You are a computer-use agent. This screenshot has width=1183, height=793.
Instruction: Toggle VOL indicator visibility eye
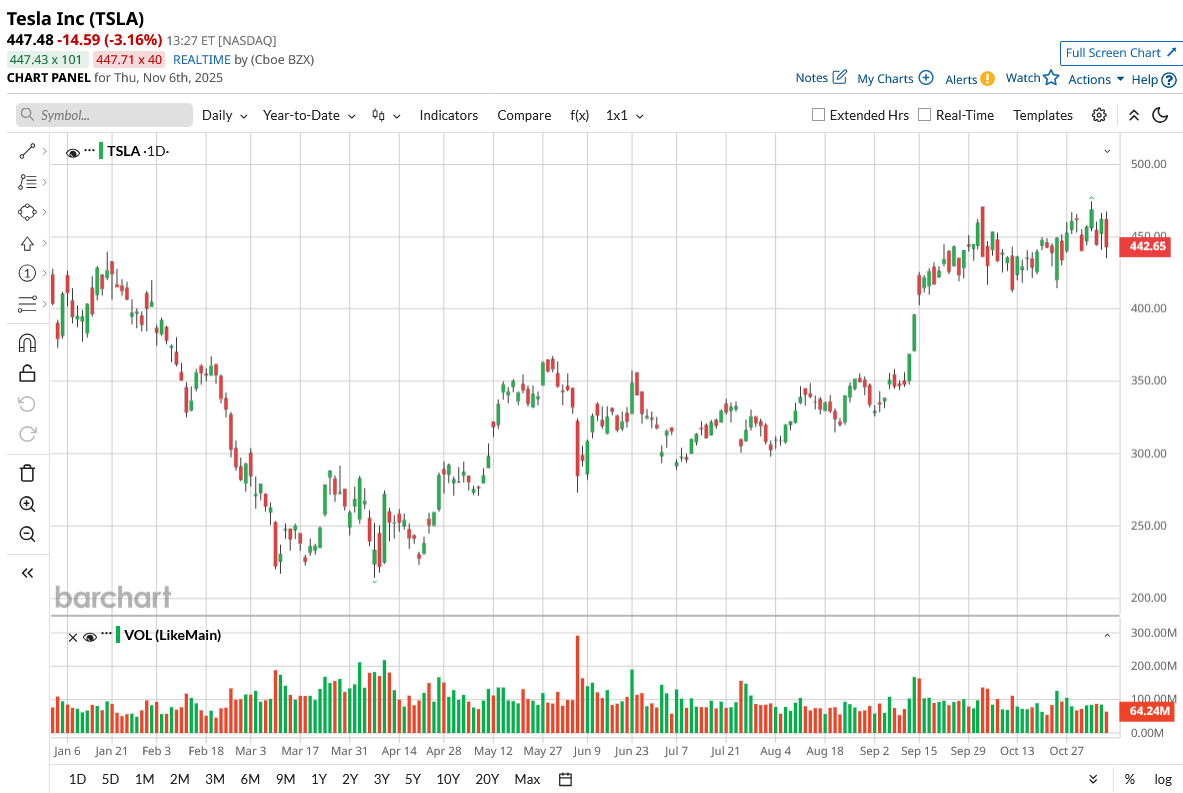(x=90, y=637)
